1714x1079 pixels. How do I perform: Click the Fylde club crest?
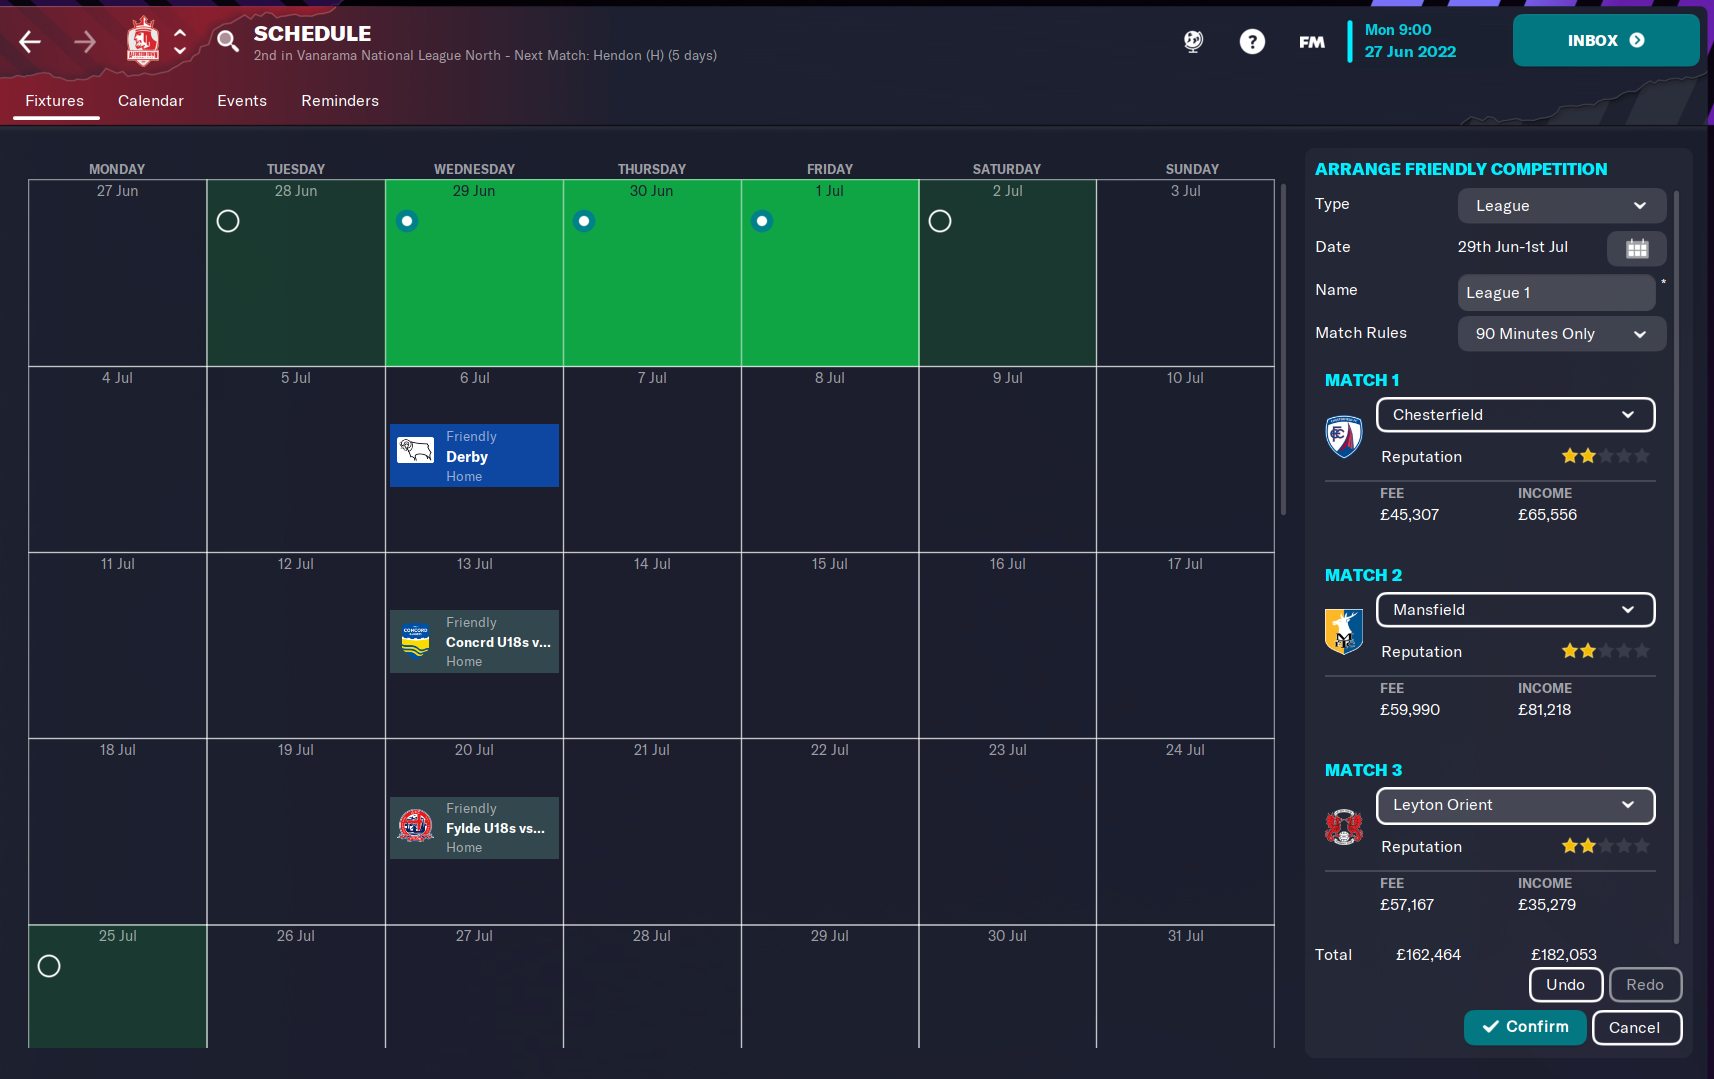click(416, 826)
